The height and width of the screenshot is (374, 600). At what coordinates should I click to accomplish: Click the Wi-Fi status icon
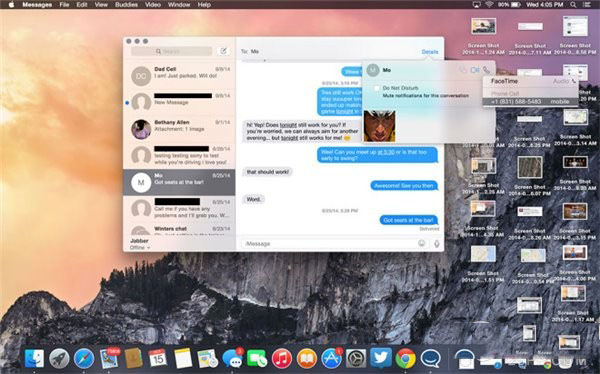489,5
